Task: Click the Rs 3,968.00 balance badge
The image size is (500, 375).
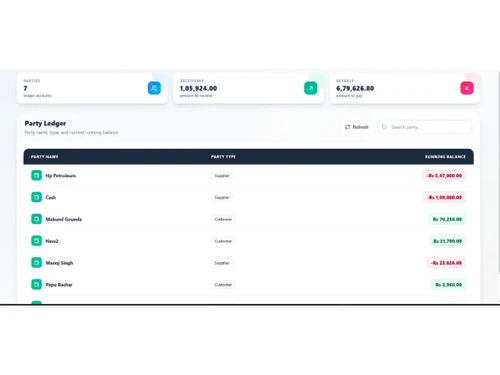Action: point(448,285)
